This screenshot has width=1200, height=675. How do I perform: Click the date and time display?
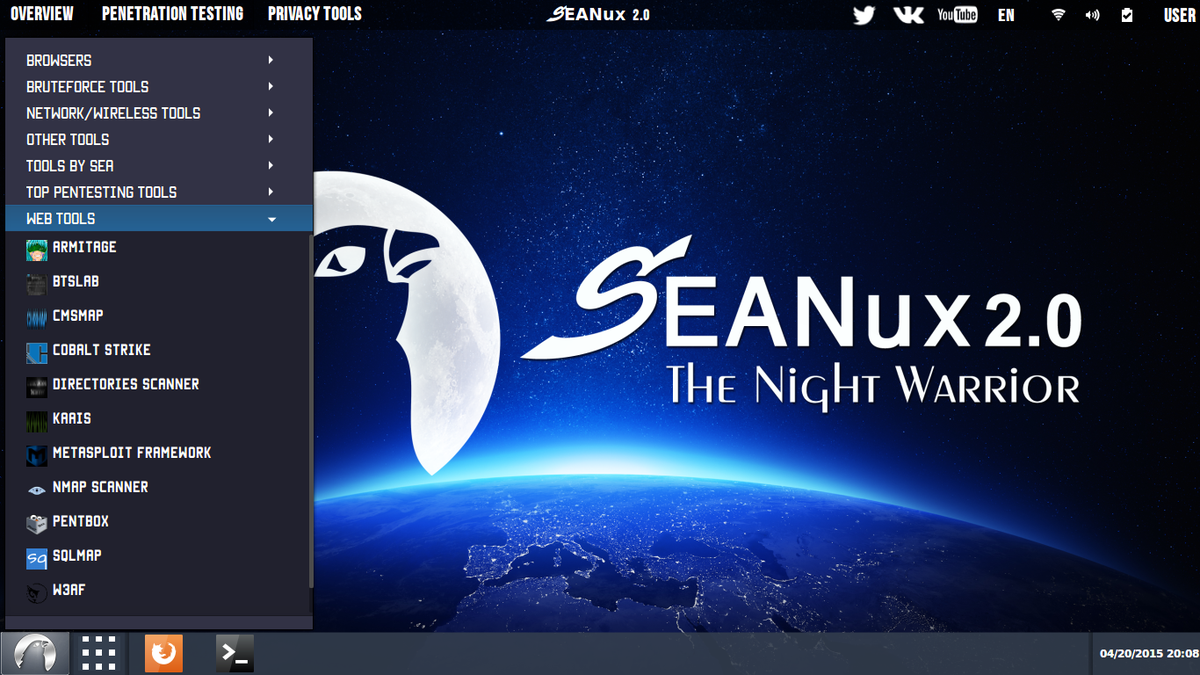coord(1146,652)
